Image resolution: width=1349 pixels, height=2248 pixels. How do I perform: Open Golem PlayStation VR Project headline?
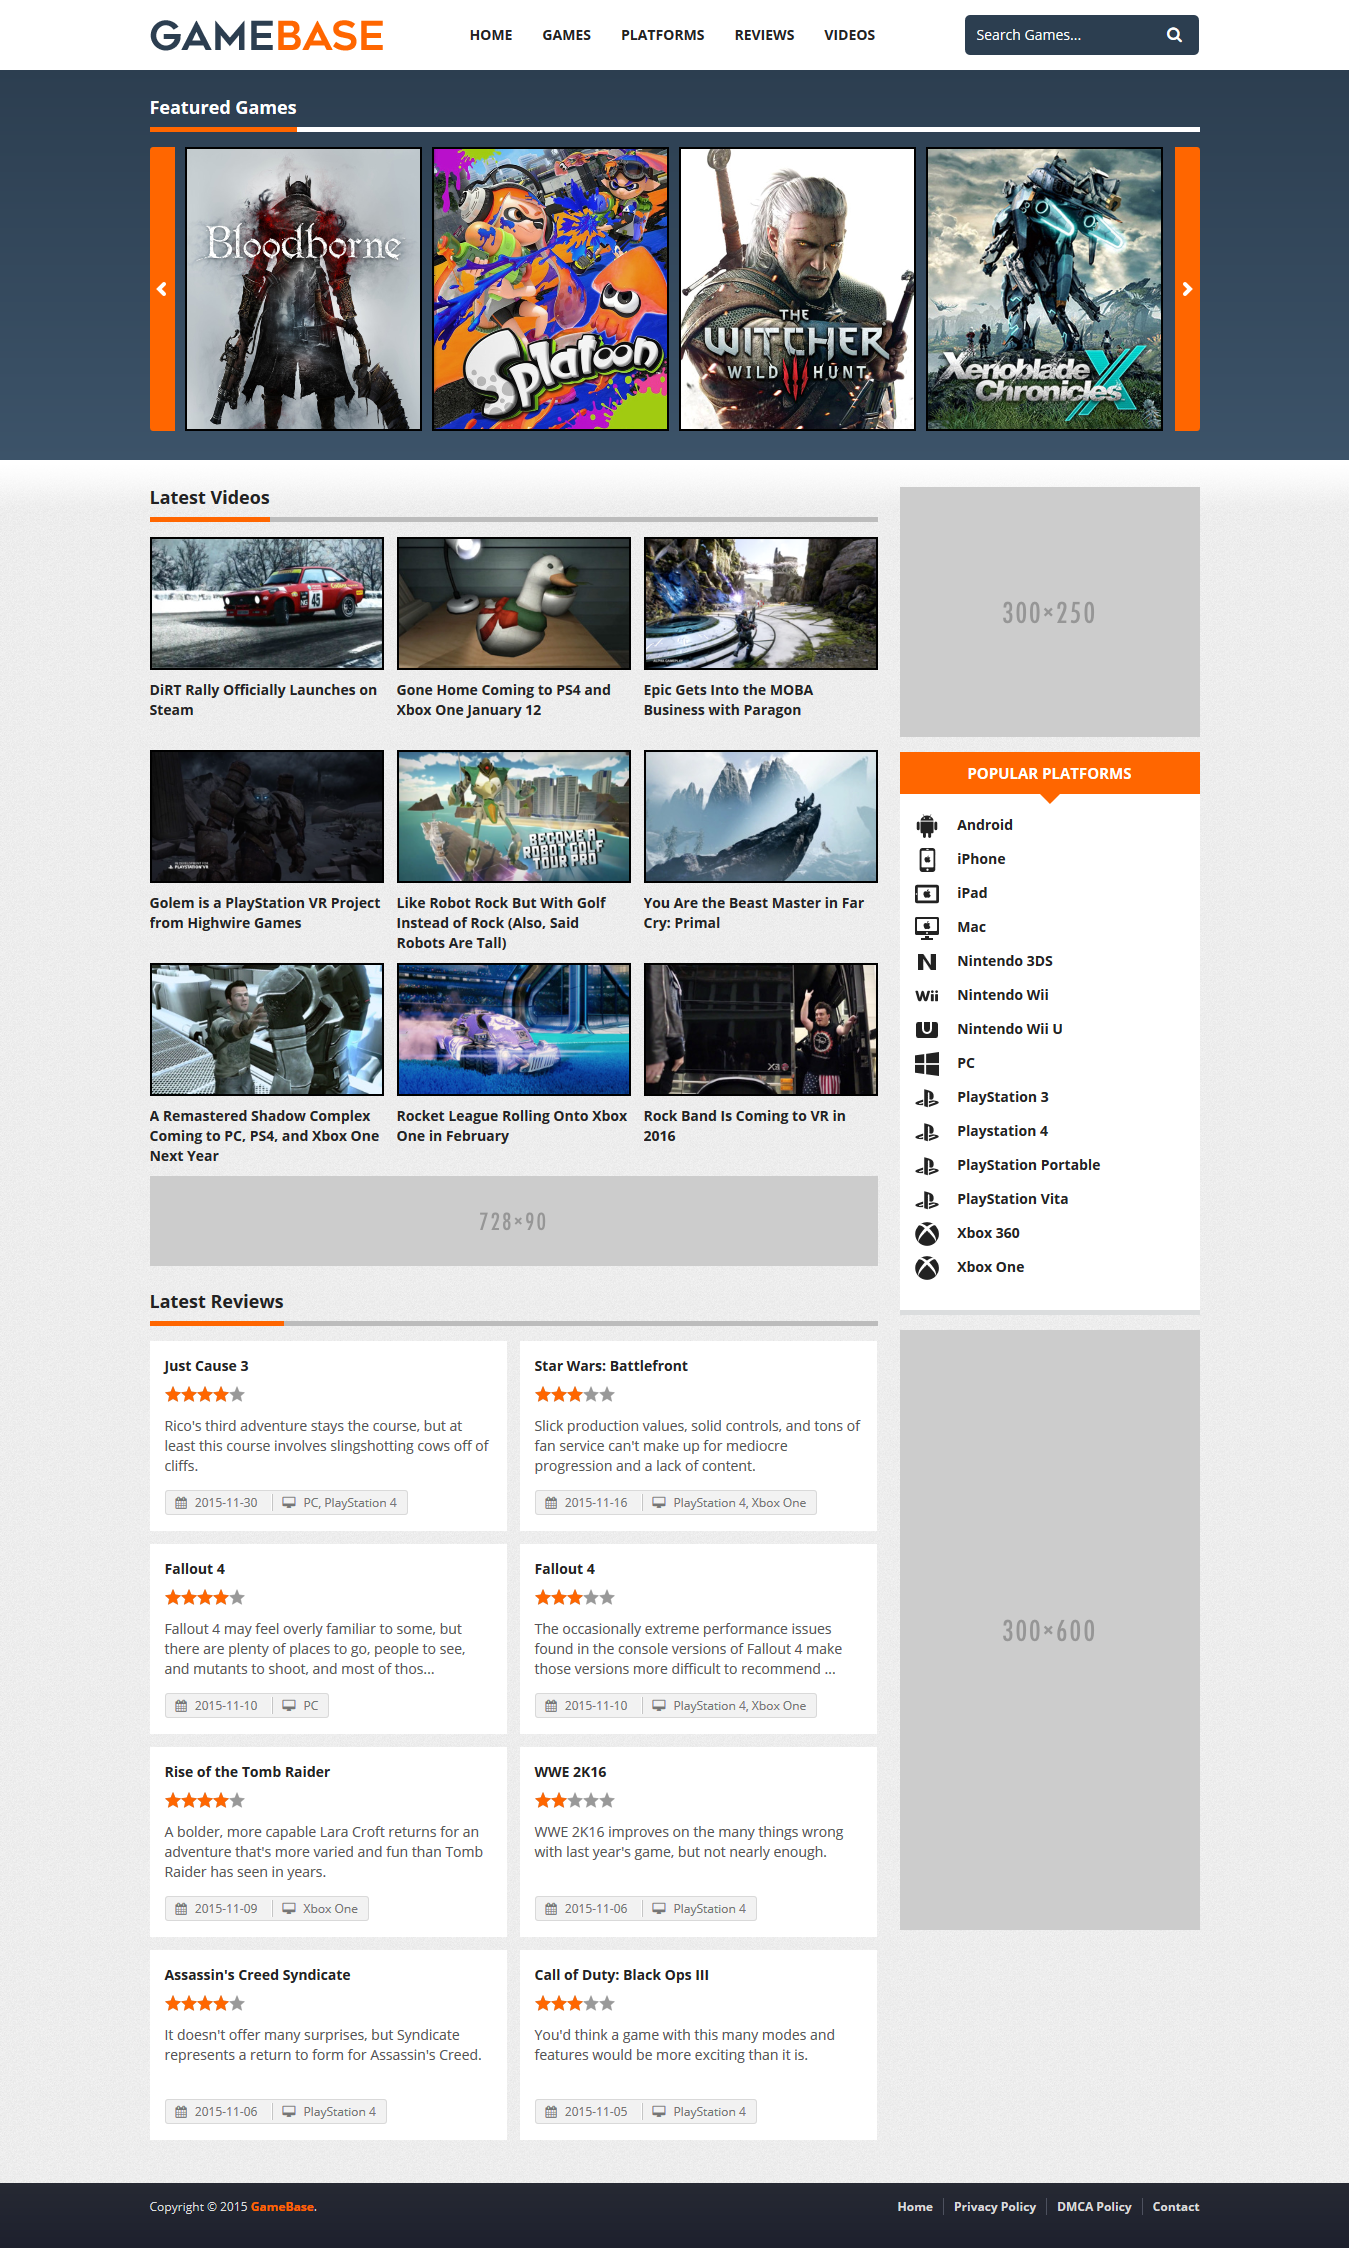265,913
